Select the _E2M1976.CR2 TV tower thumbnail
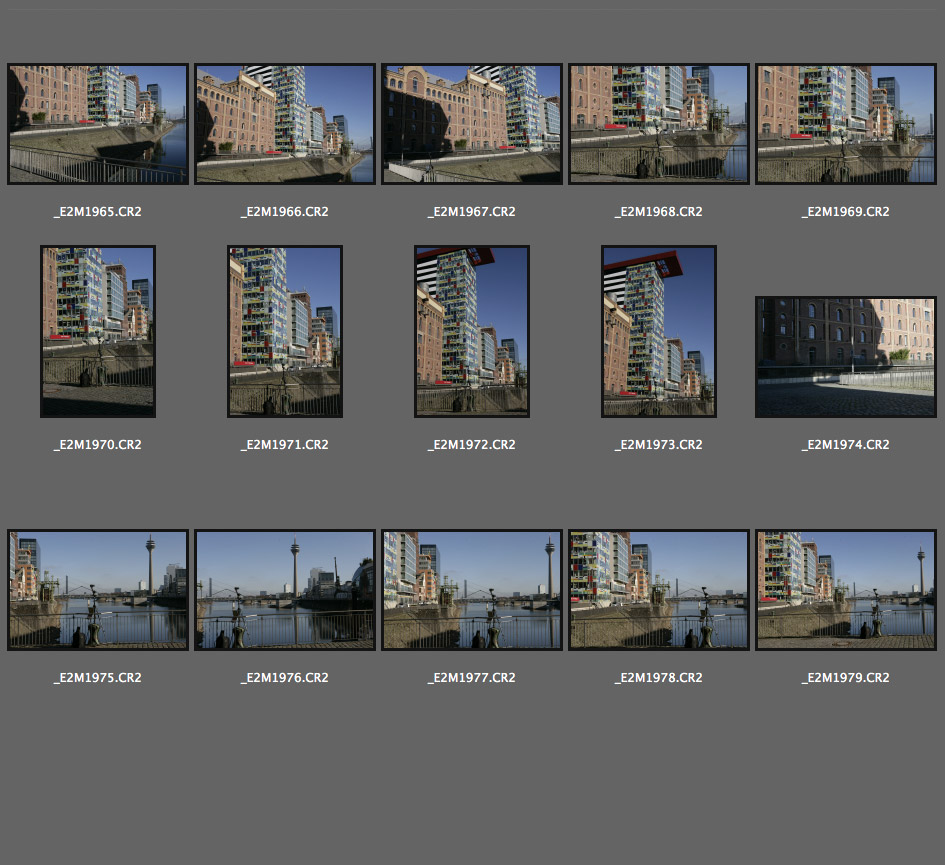 pos(285,590)
